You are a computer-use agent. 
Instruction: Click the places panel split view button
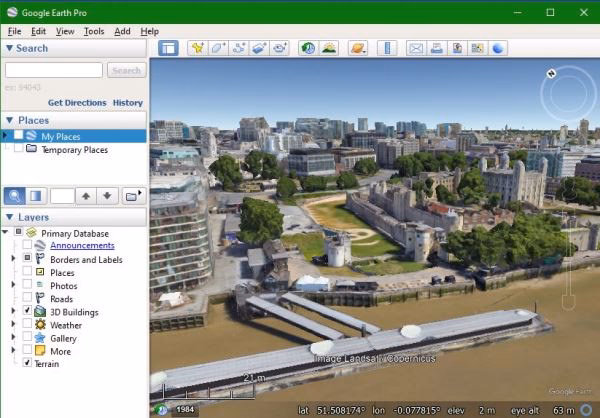coord(36,196)
